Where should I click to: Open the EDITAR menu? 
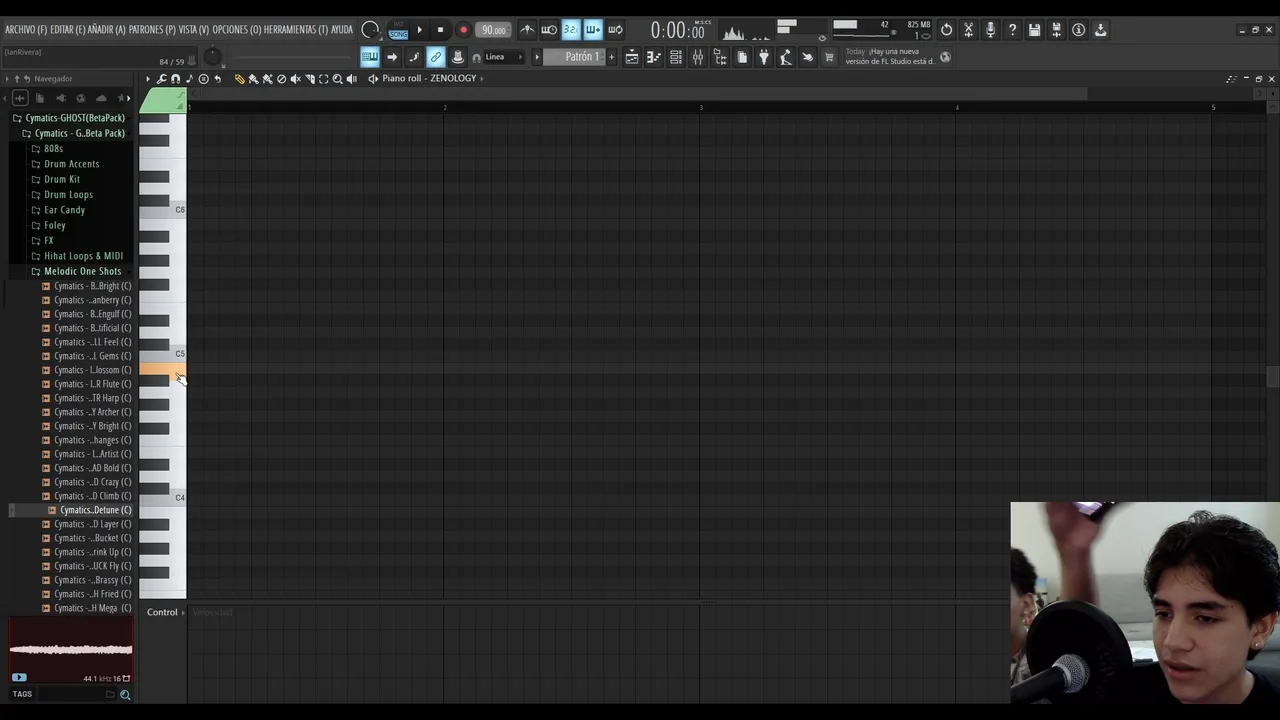pos(67,30)
